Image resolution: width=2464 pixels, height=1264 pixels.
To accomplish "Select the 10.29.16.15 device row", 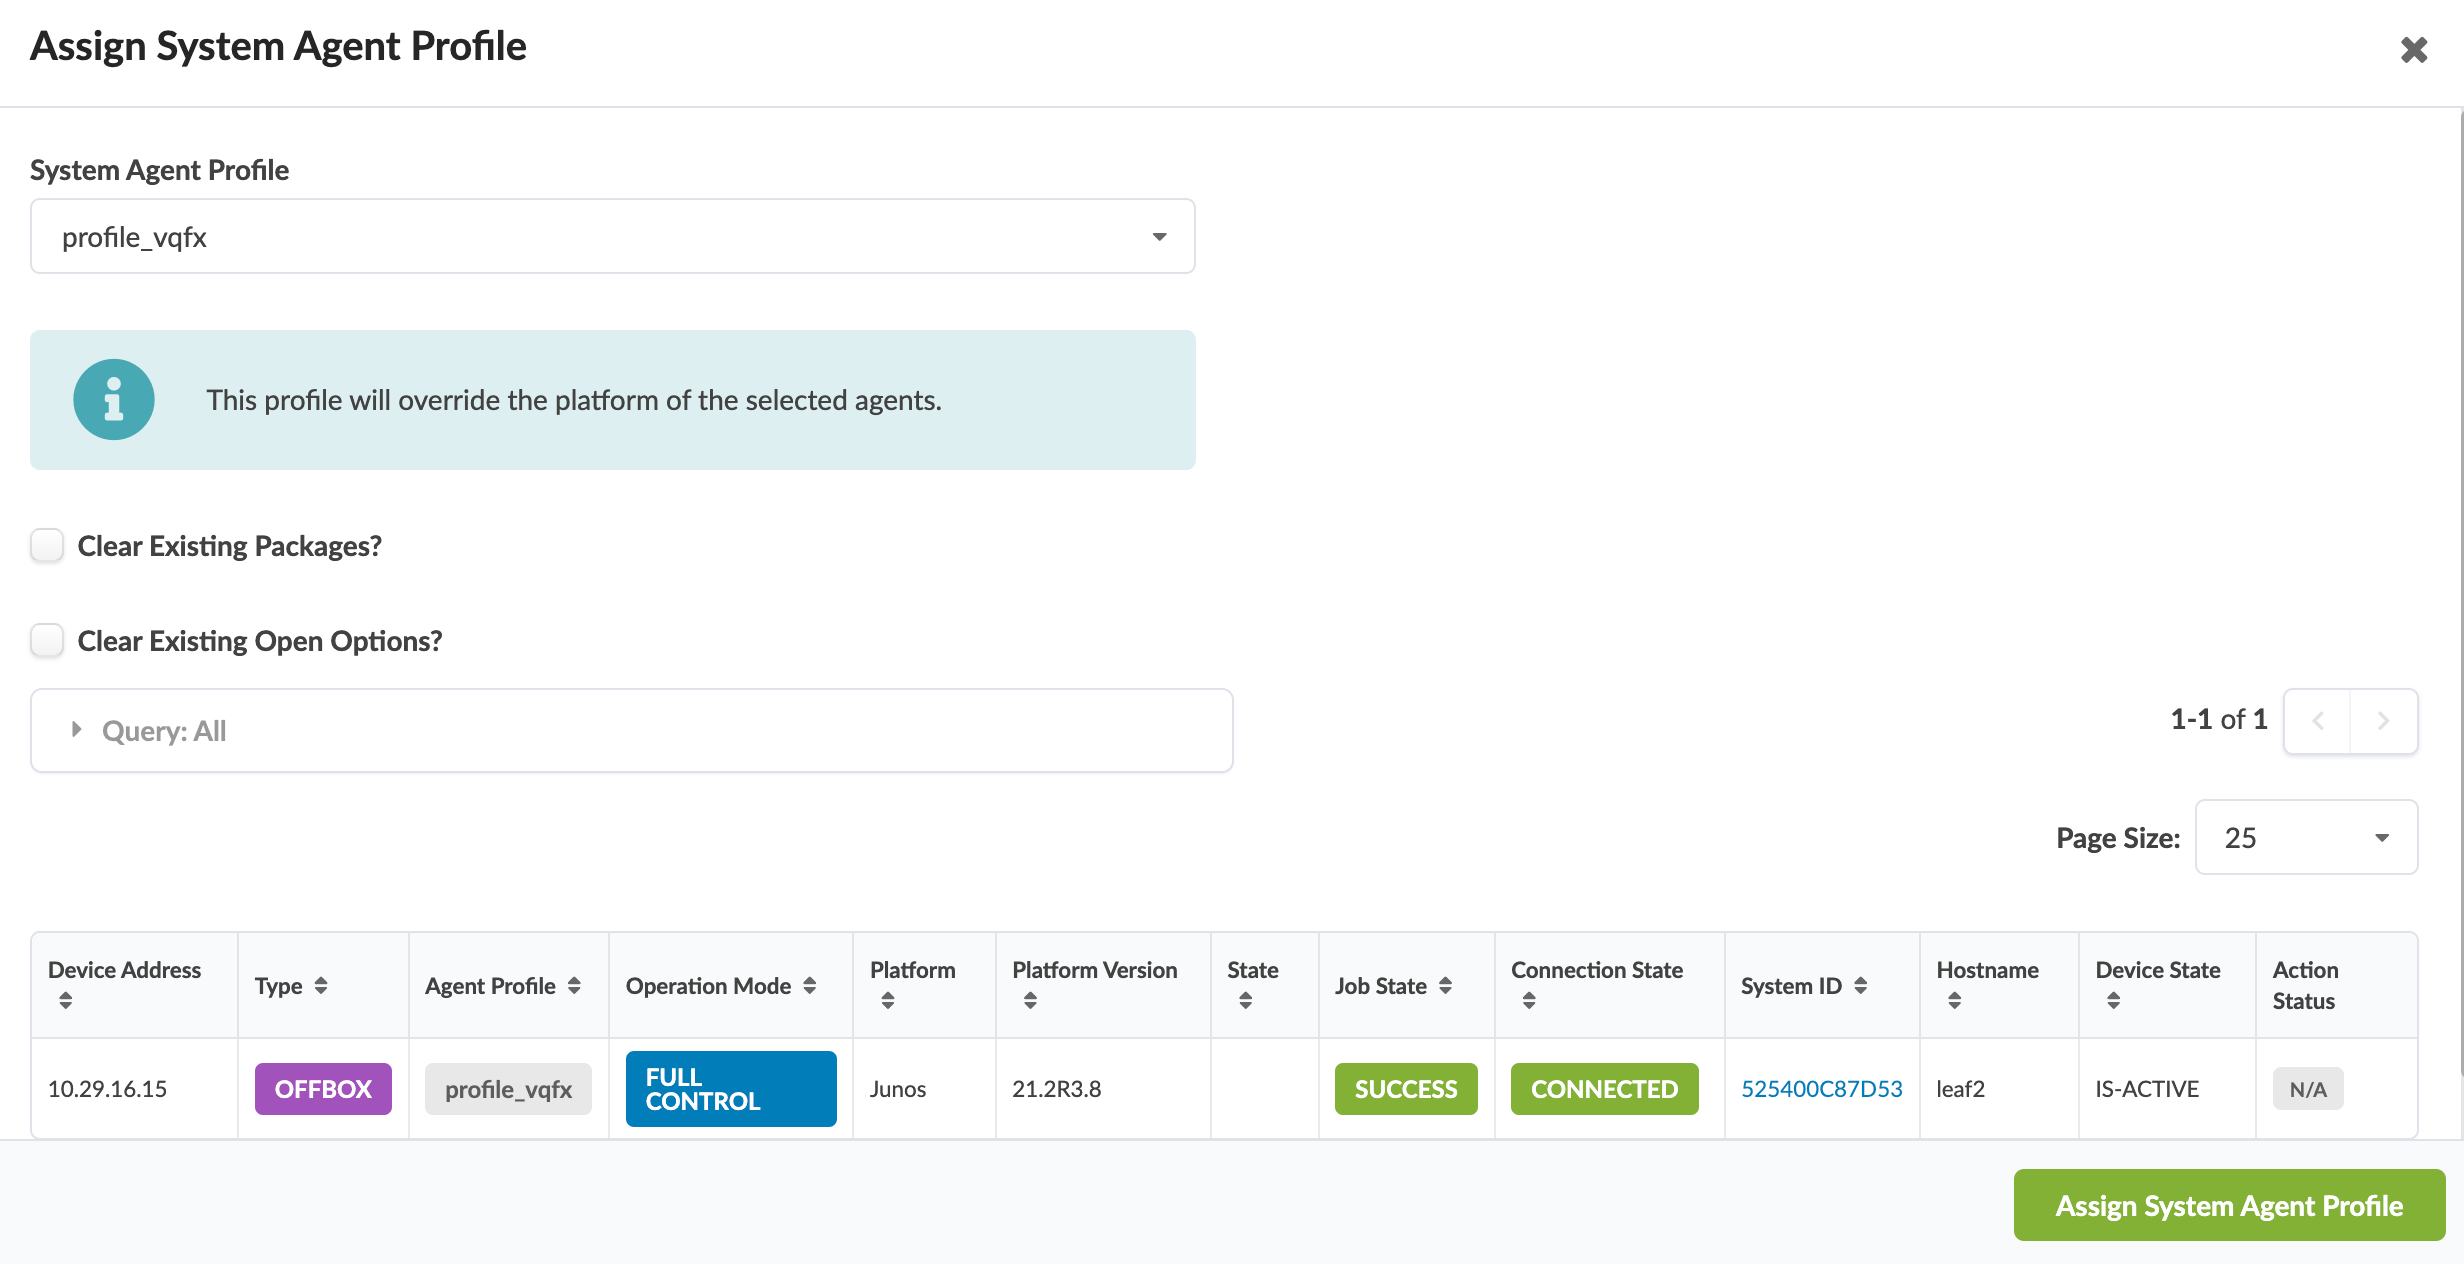I will 108,1088.
